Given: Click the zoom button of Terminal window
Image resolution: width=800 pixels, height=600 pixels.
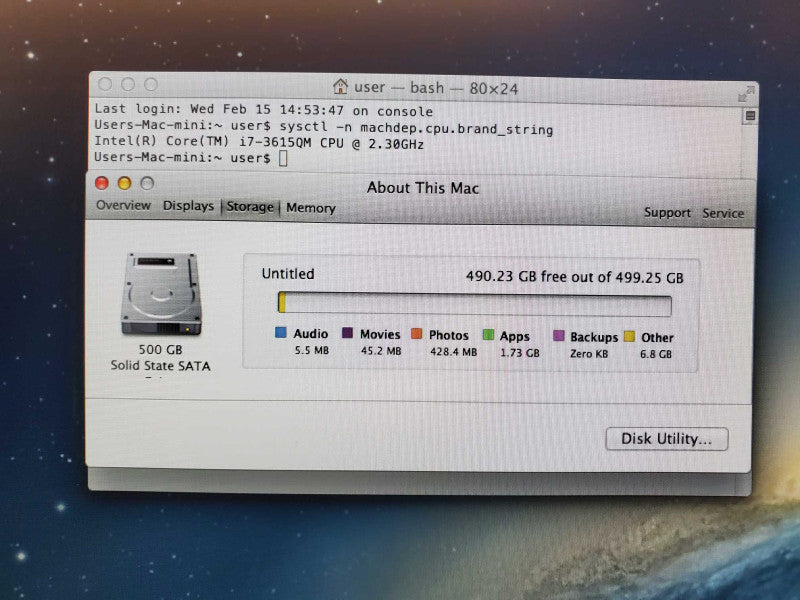Looking at the screenshot, I should [x=151, y=85].
